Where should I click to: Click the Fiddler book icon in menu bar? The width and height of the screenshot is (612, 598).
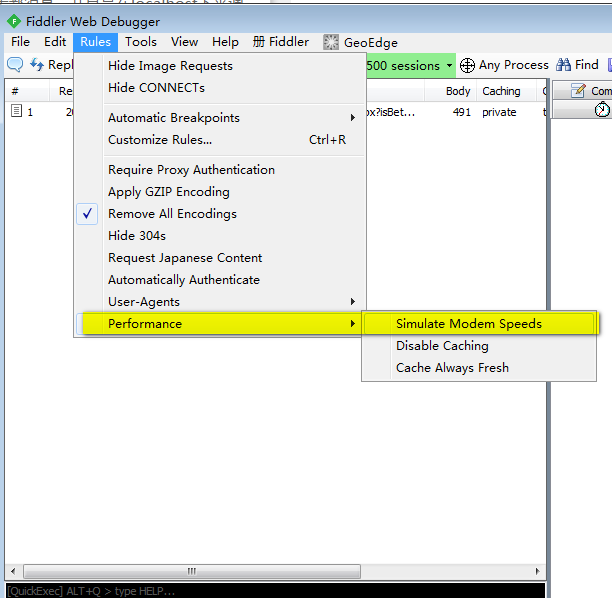258,41
